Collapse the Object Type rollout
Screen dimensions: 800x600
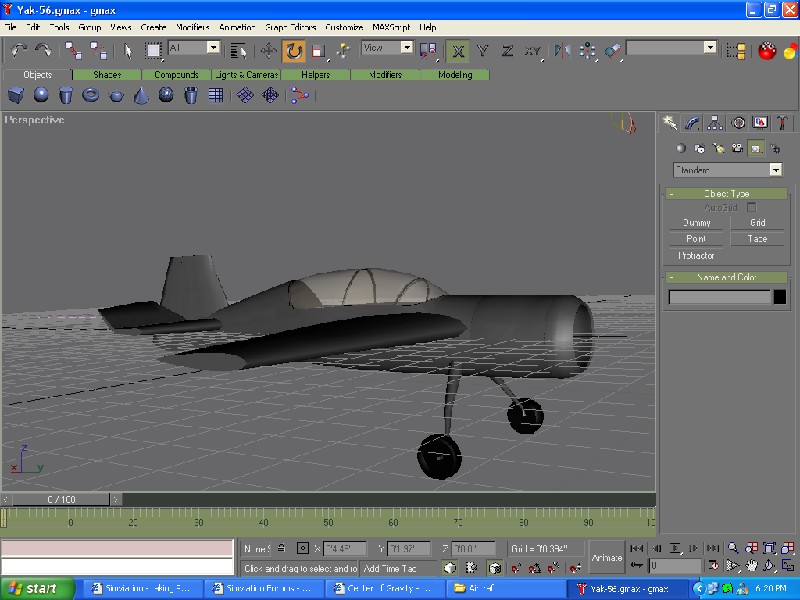726,194
